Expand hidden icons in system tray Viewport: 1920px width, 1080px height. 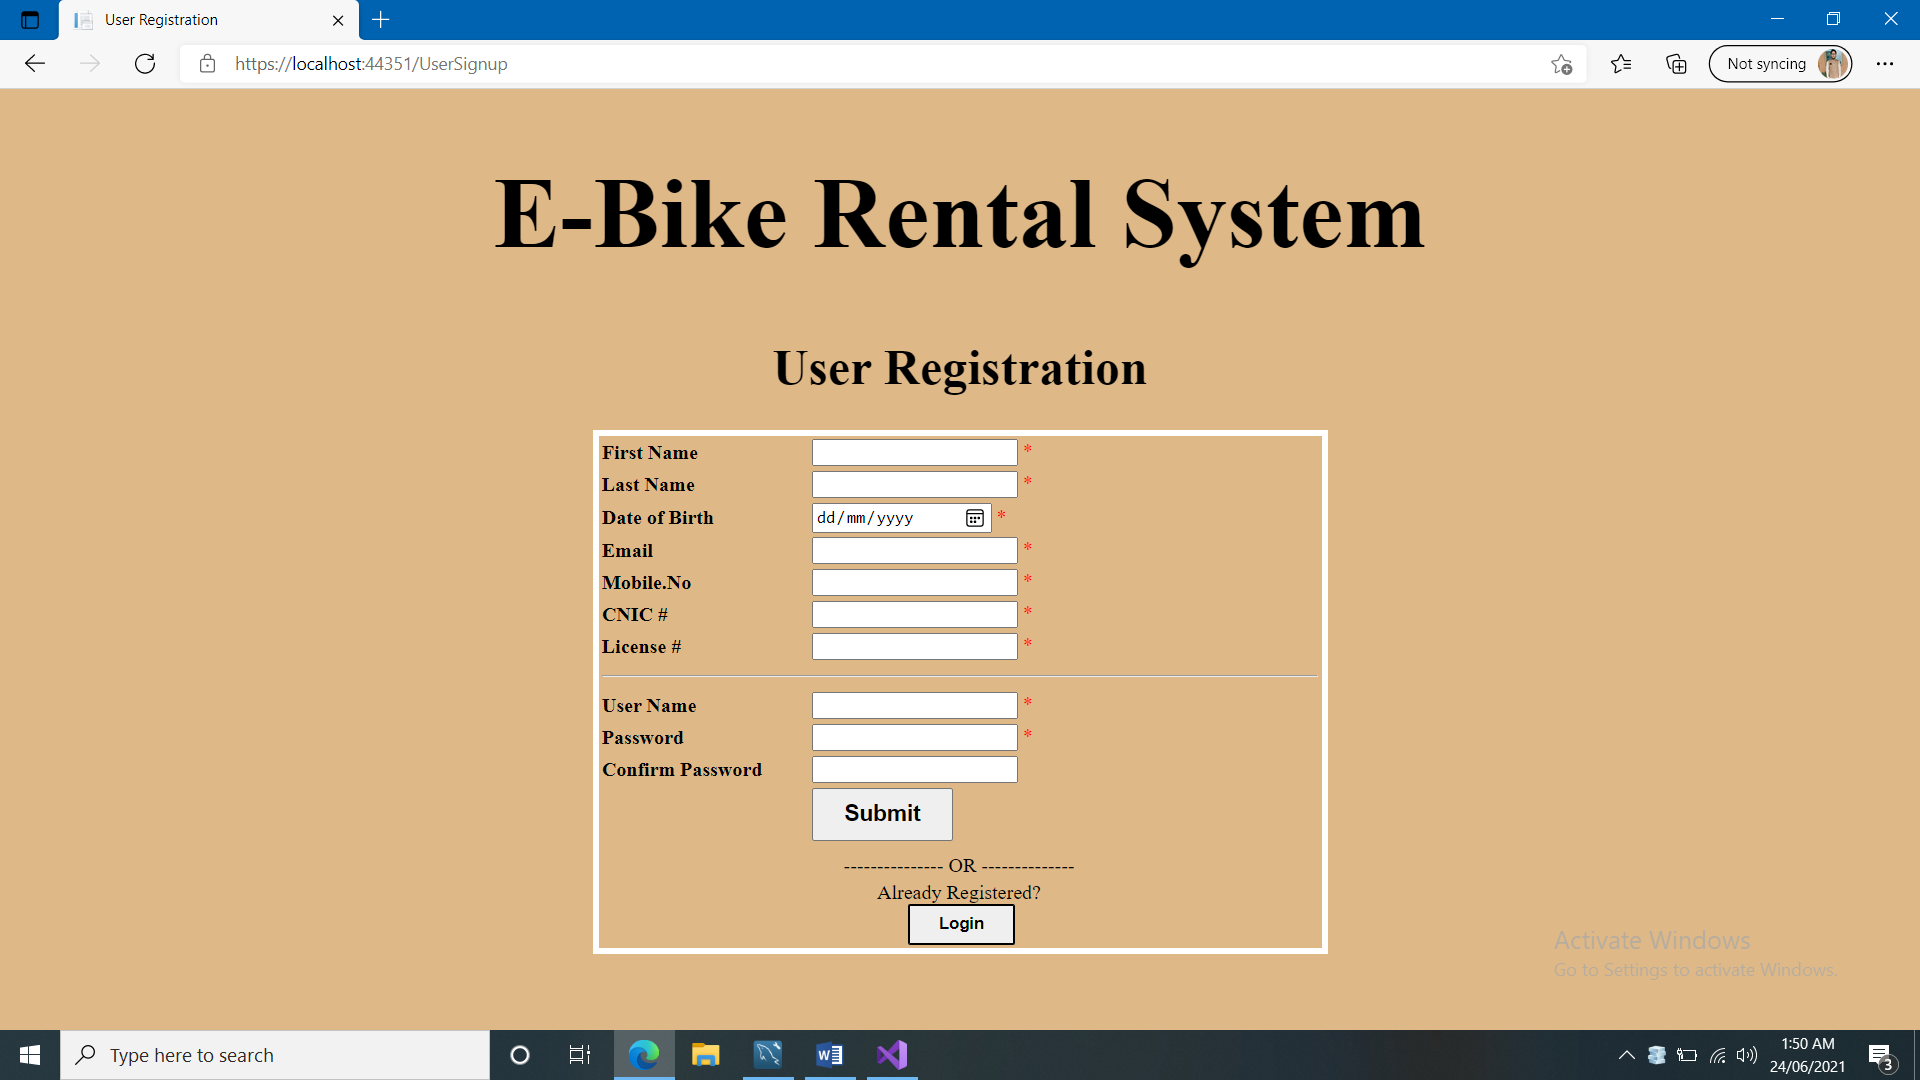(1626, 1054)
